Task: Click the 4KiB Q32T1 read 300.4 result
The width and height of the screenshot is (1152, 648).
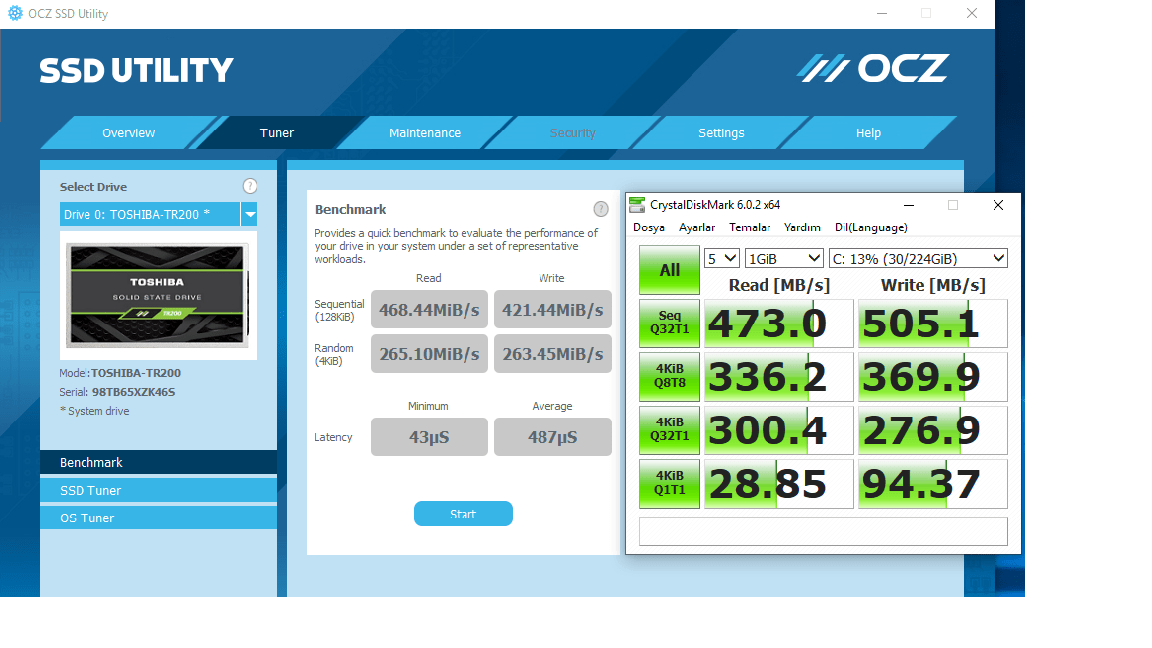Action: [x=778, y=431]
